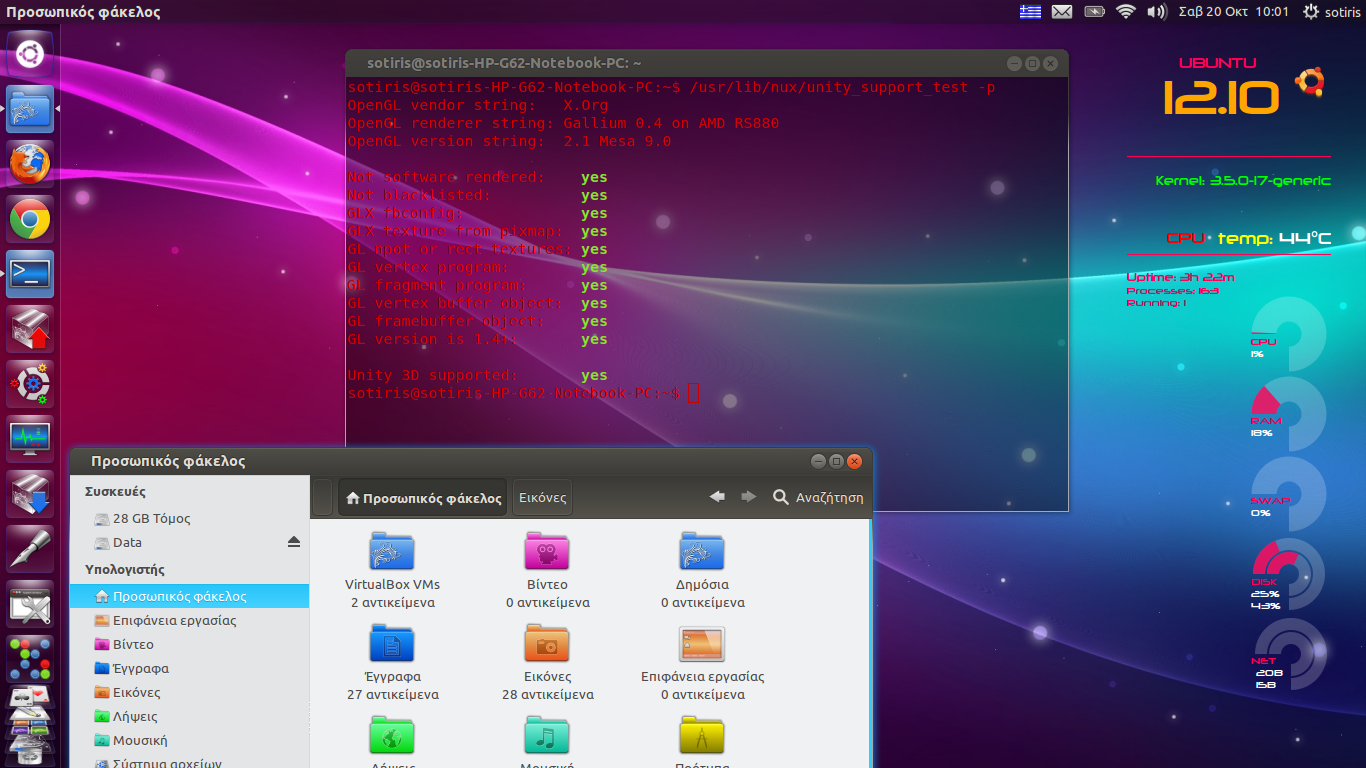
Task: Click the terminal prompt cursor line
Action: click(524, 393)
